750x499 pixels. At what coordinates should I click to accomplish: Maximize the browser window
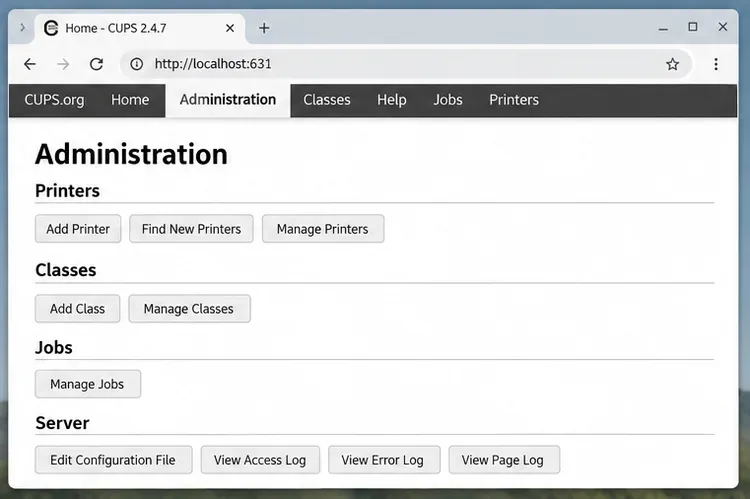pos(693,27)
